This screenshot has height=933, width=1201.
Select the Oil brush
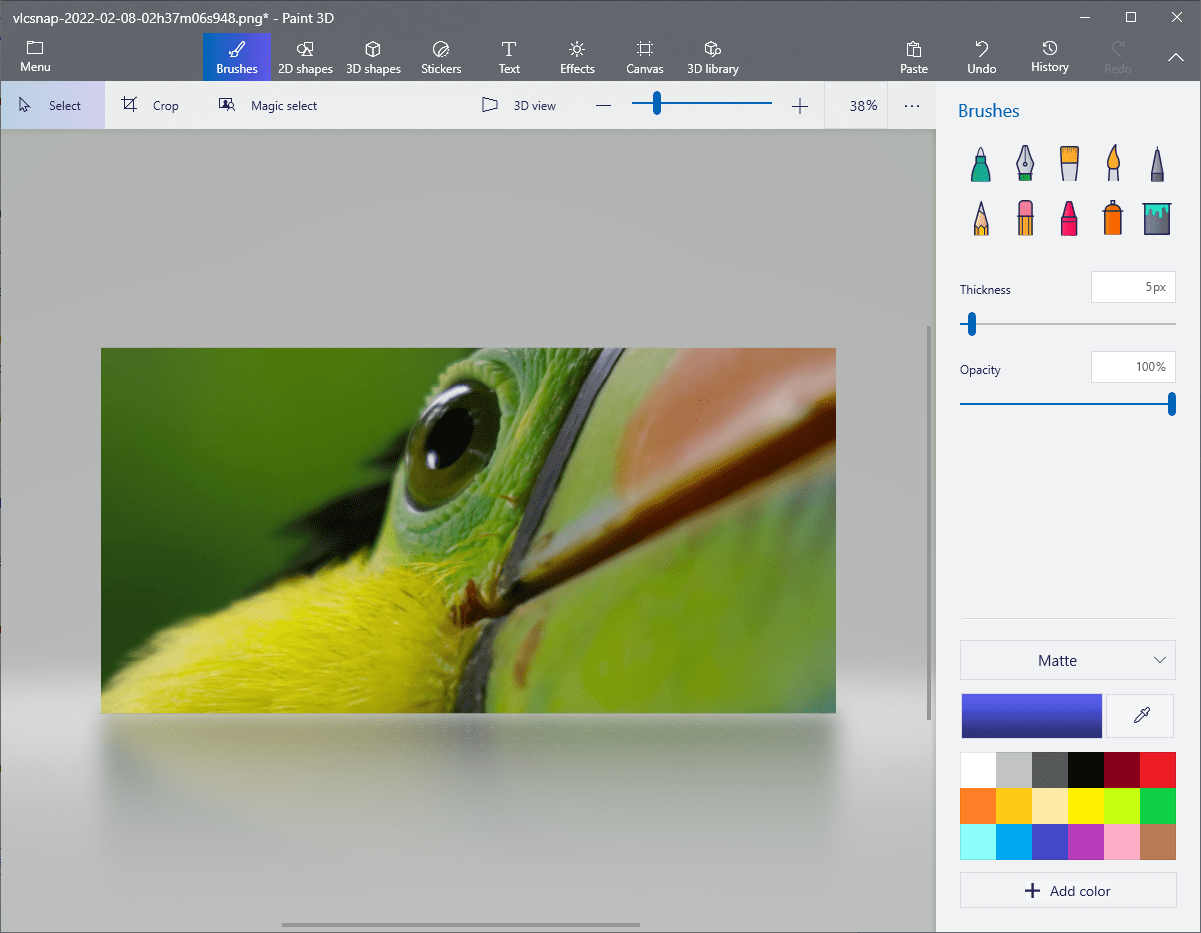[x=1069, y=164]
